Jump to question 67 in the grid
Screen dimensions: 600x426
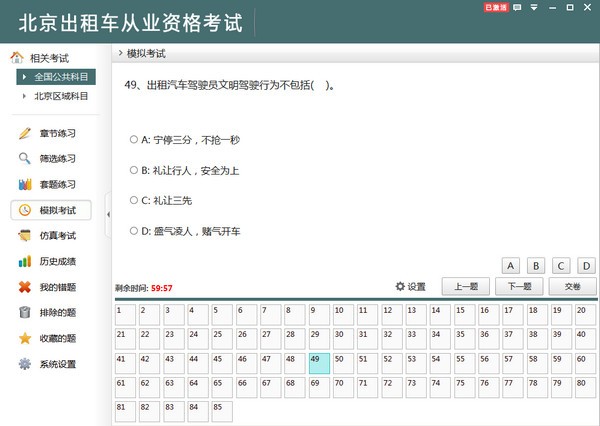tap(271, 388)
